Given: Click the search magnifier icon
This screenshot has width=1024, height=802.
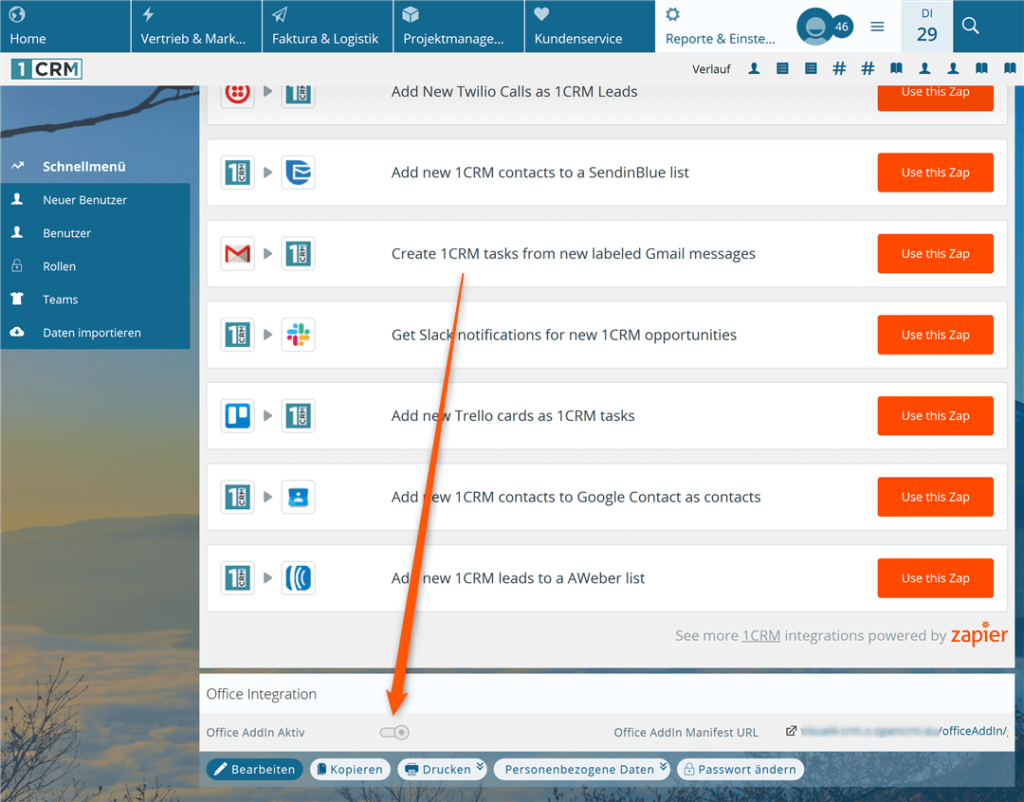Looking at the screenshot, I should point(970,26).
